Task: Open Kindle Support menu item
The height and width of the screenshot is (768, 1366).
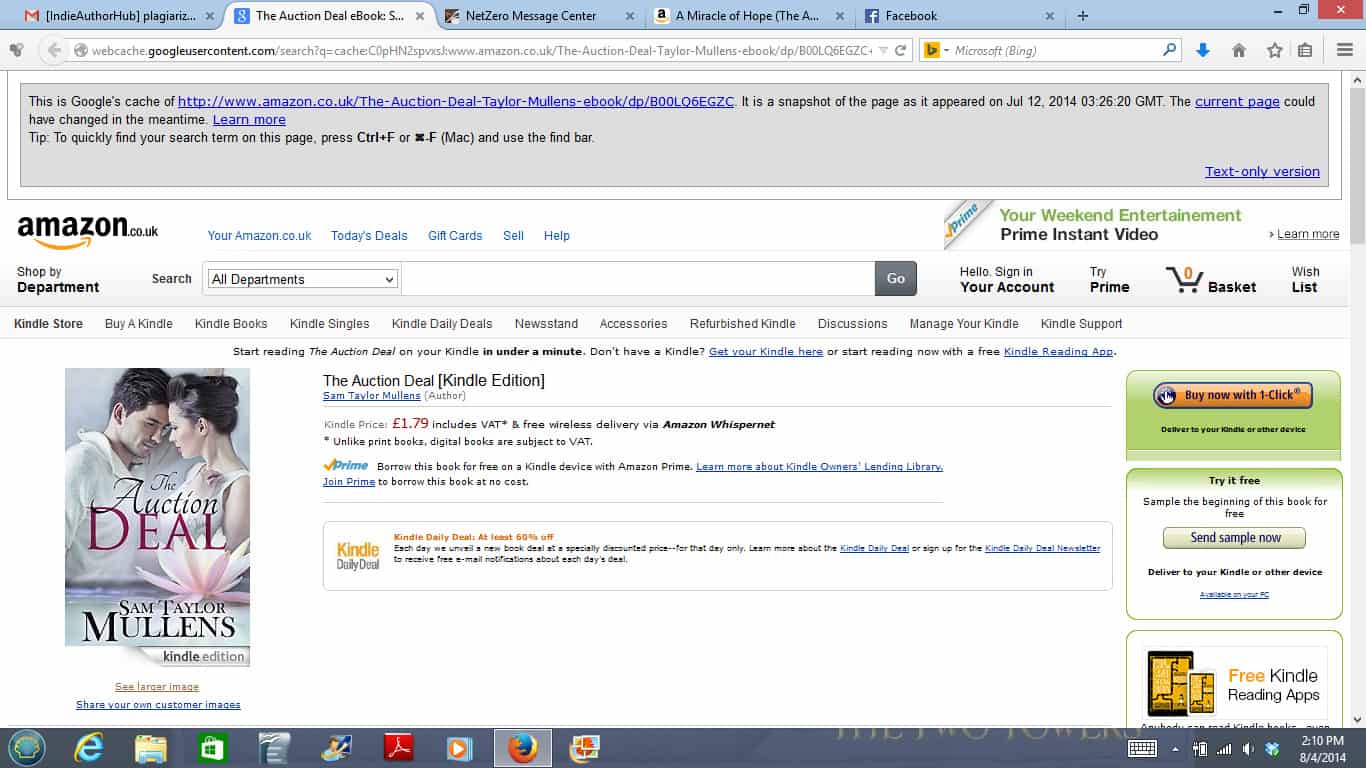Action: click(x=1081, y=323)
